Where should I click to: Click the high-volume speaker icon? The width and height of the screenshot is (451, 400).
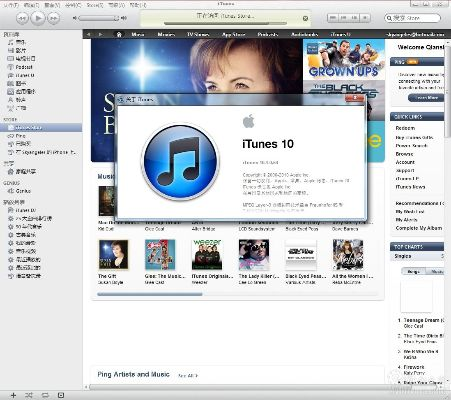124,18
